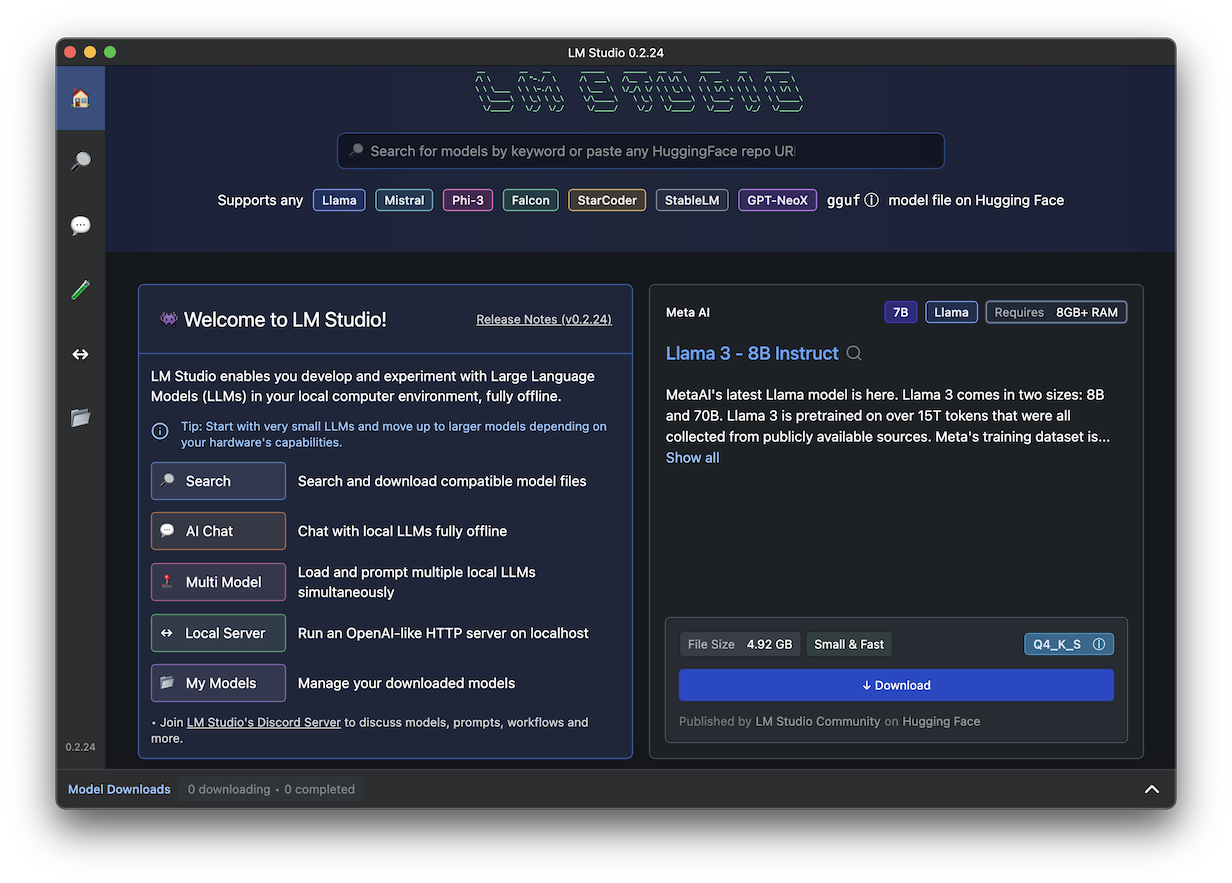The width and height of the screenshot is (1232, 883).
Task: Click the Local Server welcome button
Action: coord(218,633)
